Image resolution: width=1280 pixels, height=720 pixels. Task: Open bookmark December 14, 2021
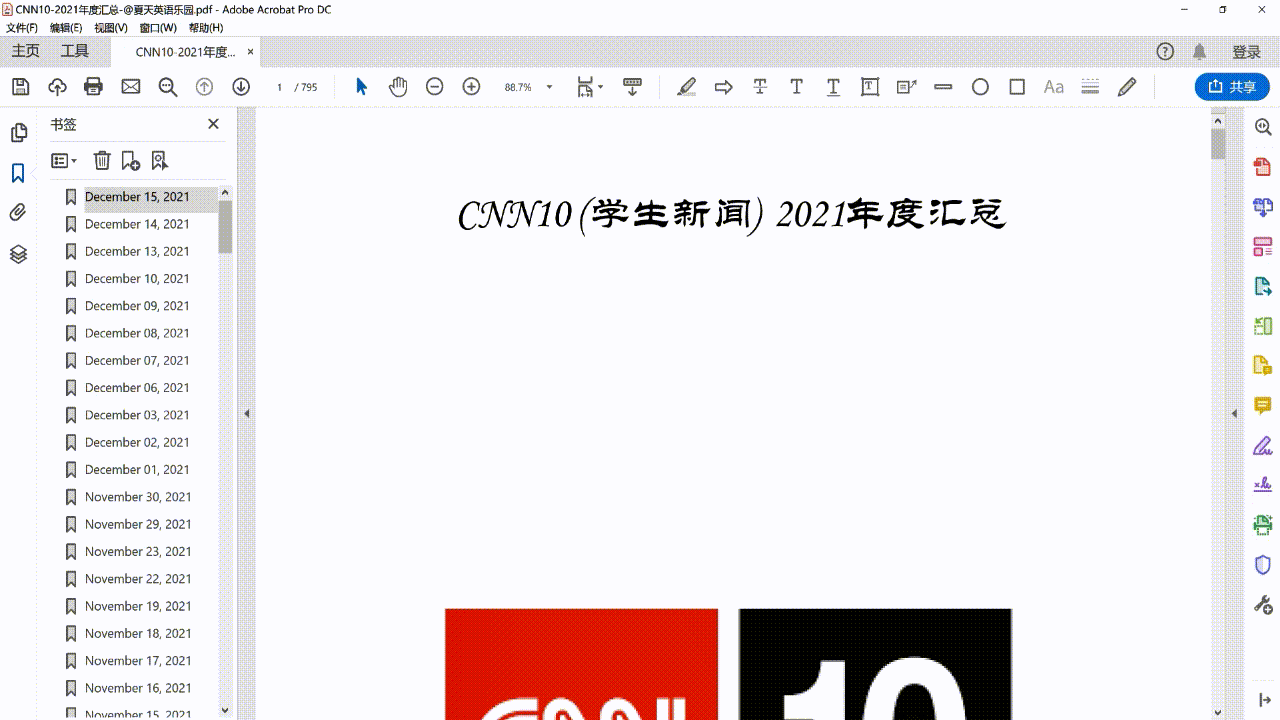pos(137,224)
